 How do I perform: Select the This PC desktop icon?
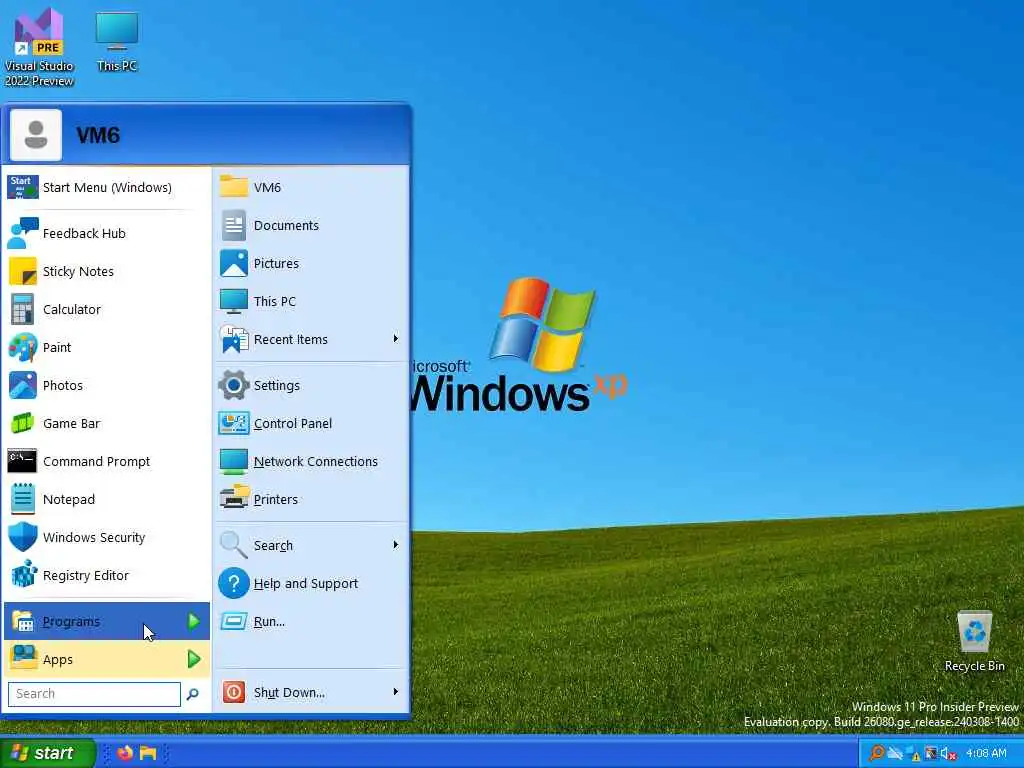click(117, 40)
